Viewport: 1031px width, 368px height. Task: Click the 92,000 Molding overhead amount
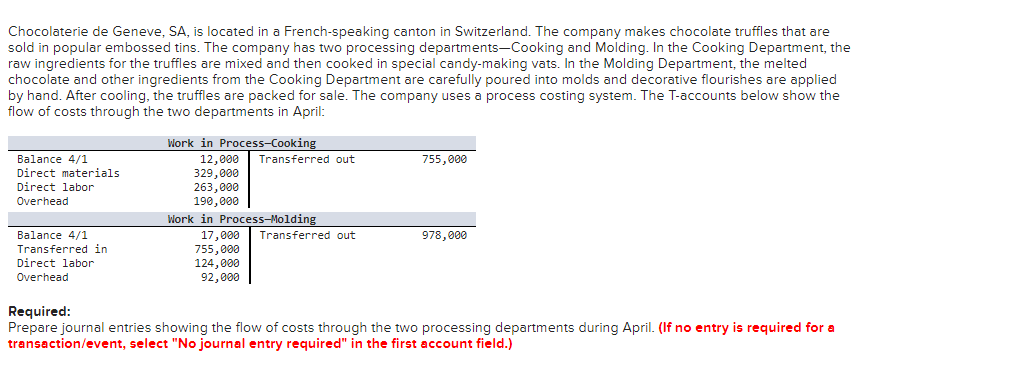point(220,277)
